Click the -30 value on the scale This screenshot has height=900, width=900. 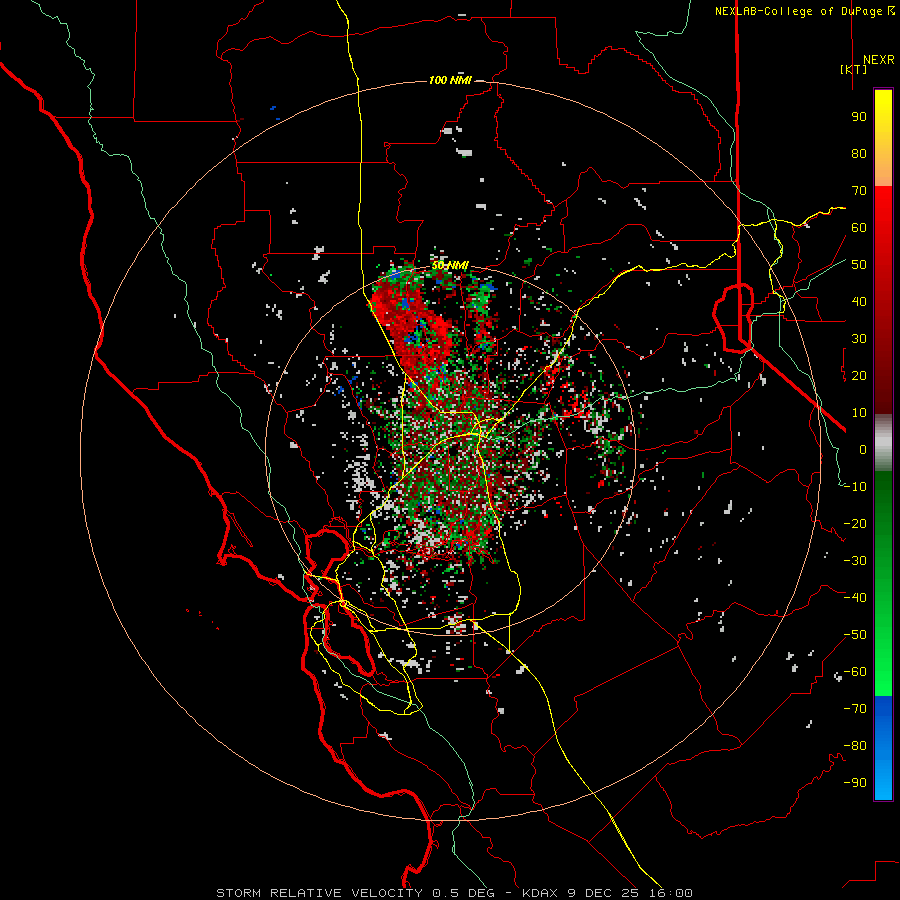click(x=855, y=561)
